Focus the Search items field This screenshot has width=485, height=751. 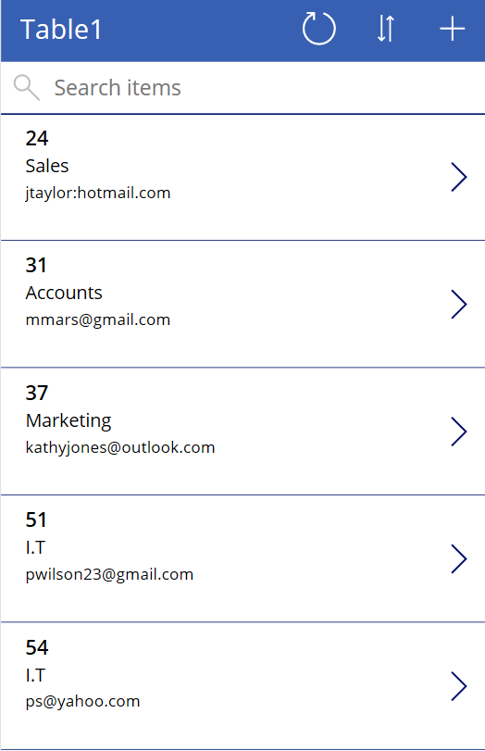(242, 88)
